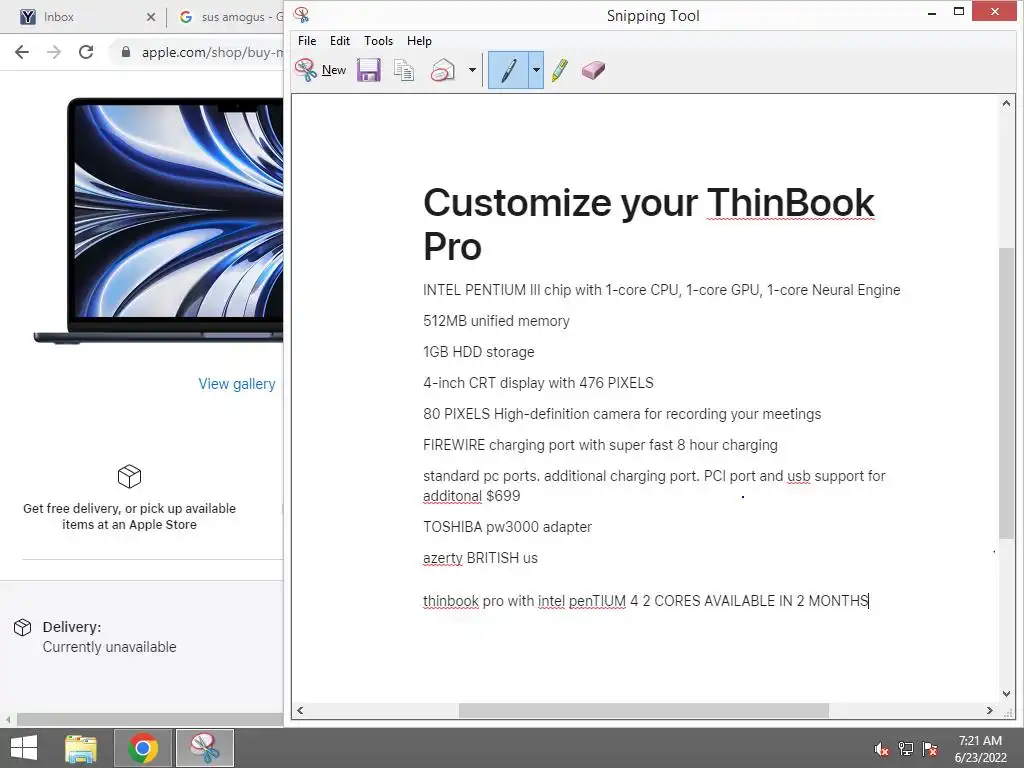
Task: Click the Yahoo Mail tab favicon
Action: pos(28,17)
